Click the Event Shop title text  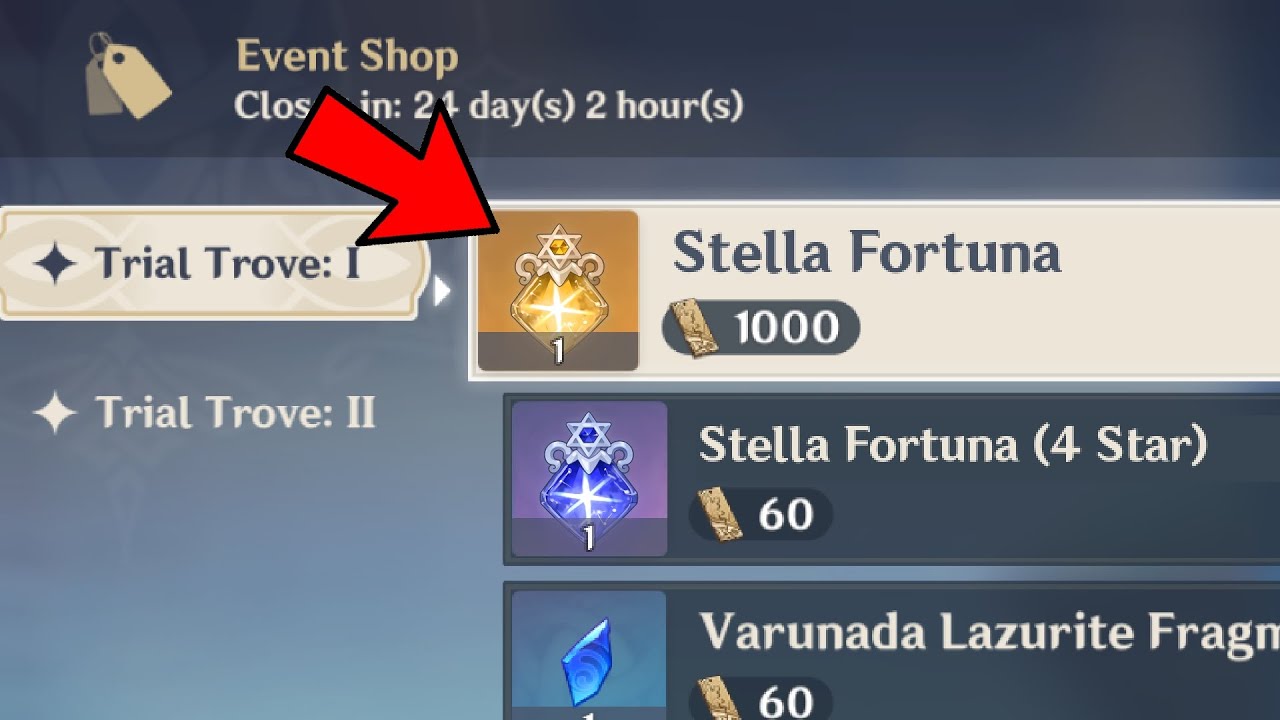point(347,55)
